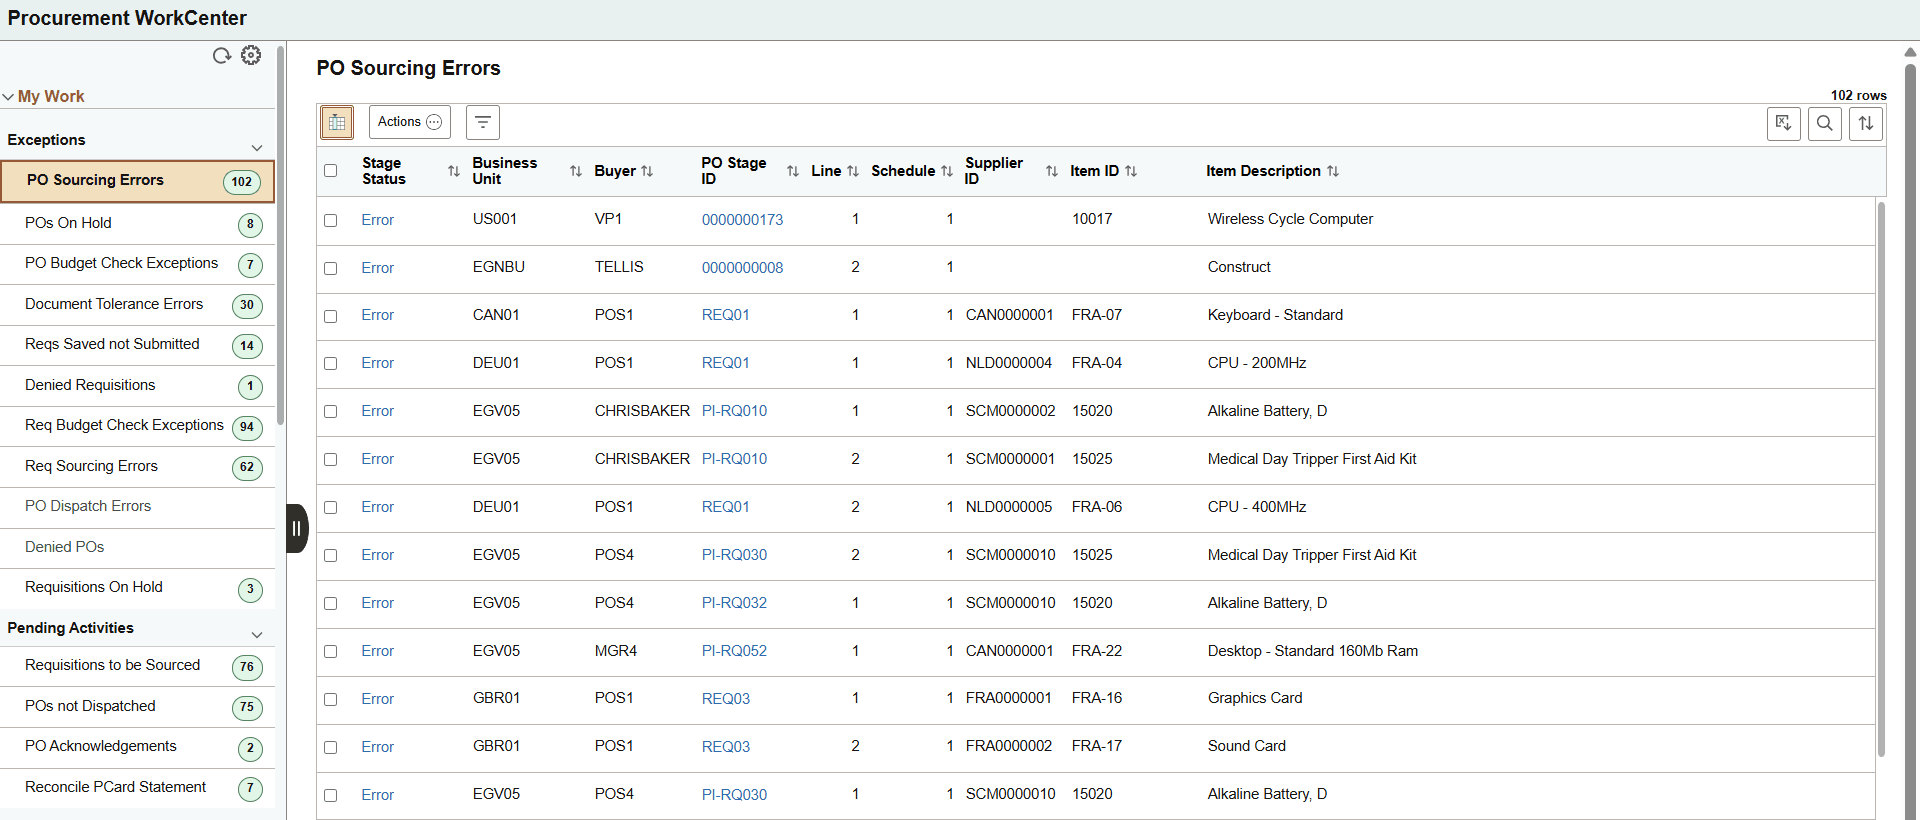
Task: Open the PI-RQ032 link
Action: [734, 603]
